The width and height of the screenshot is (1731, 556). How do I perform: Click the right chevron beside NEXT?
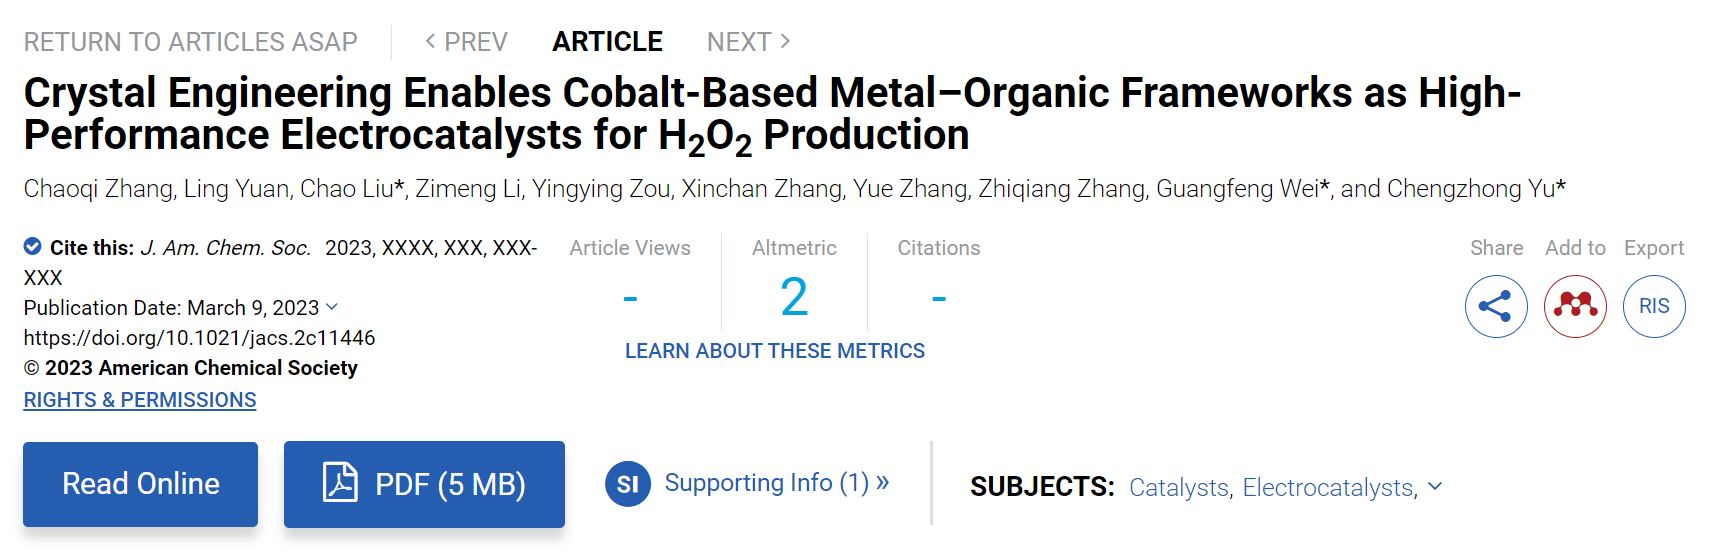[x=785, y=41]
